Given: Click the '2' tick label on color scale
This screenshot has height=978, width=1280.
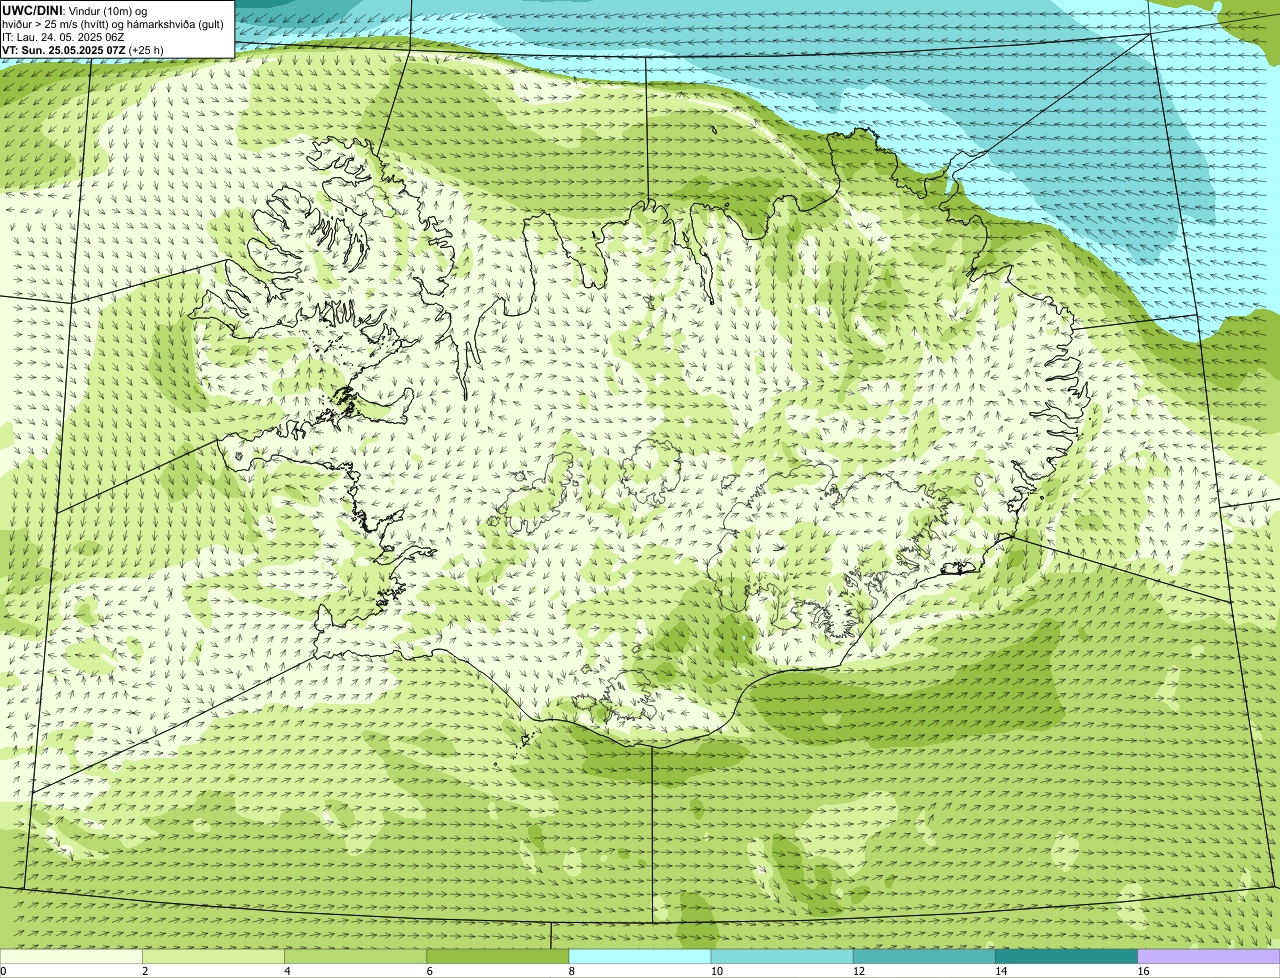Looking at the screenshot, I should pos(145,971).
